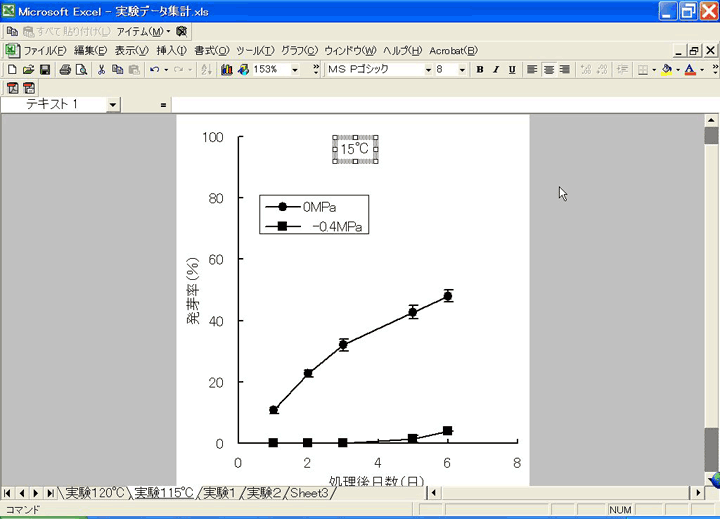Expand the Name Box dropdown showing テキスト 1

pyautogui.click(x=112, y=104)
